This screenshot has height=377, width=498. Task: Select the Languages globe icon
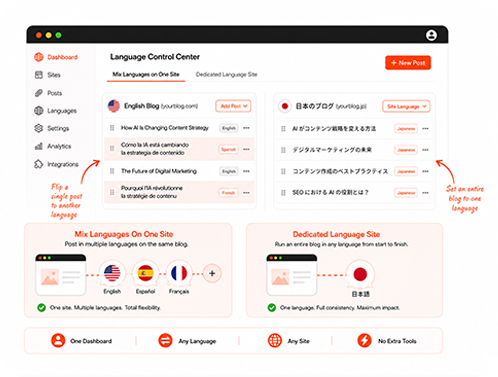[39, 110]
